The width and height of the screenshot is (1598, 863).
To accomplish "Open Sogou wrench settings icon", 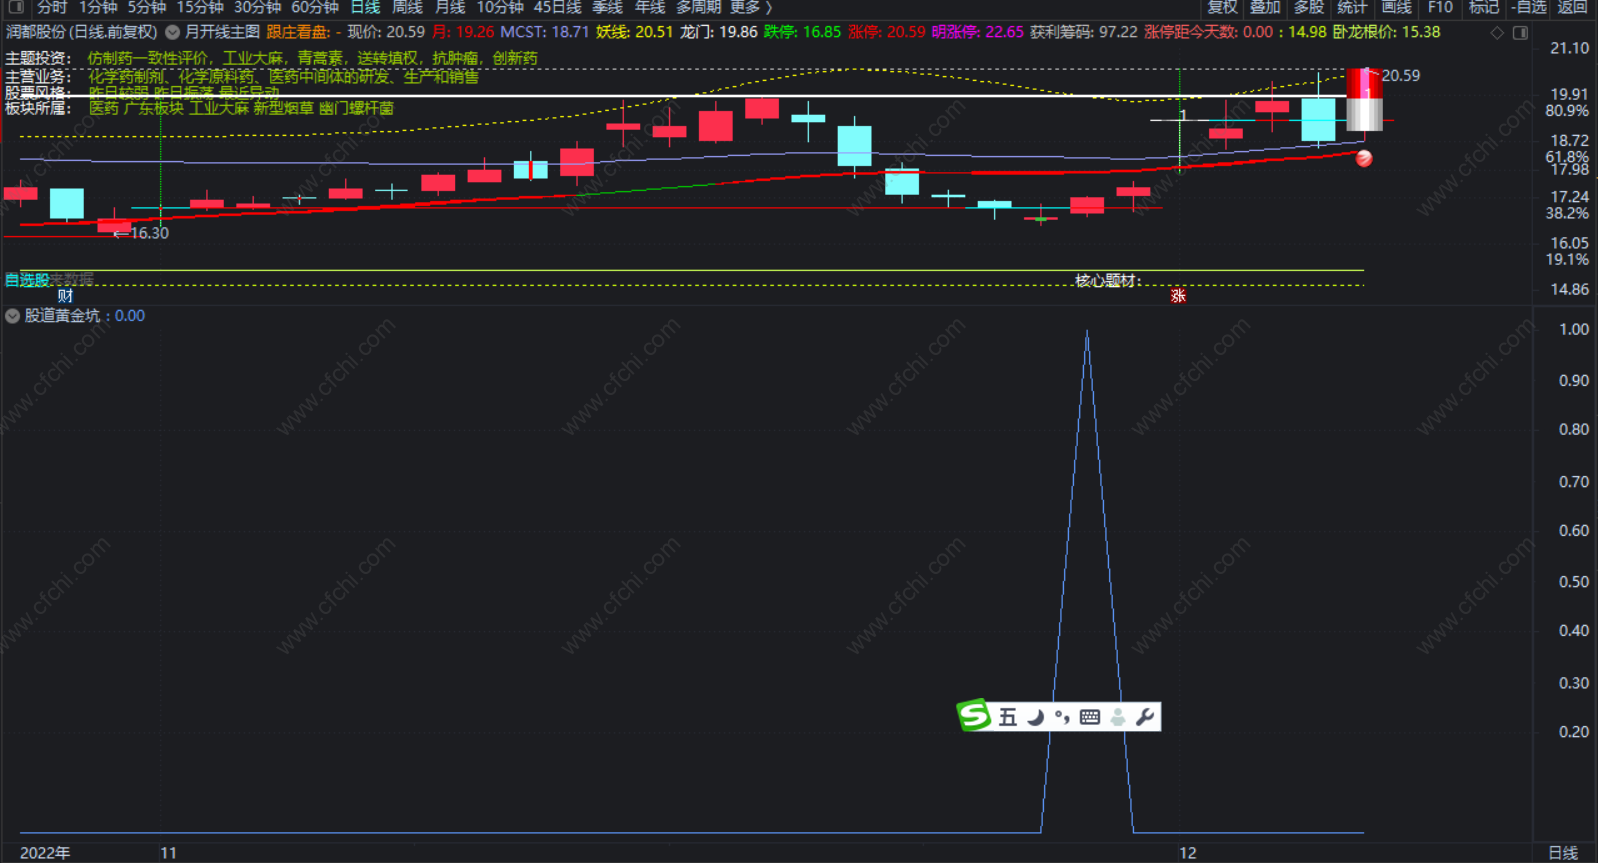I will [x=1146, y=717].
